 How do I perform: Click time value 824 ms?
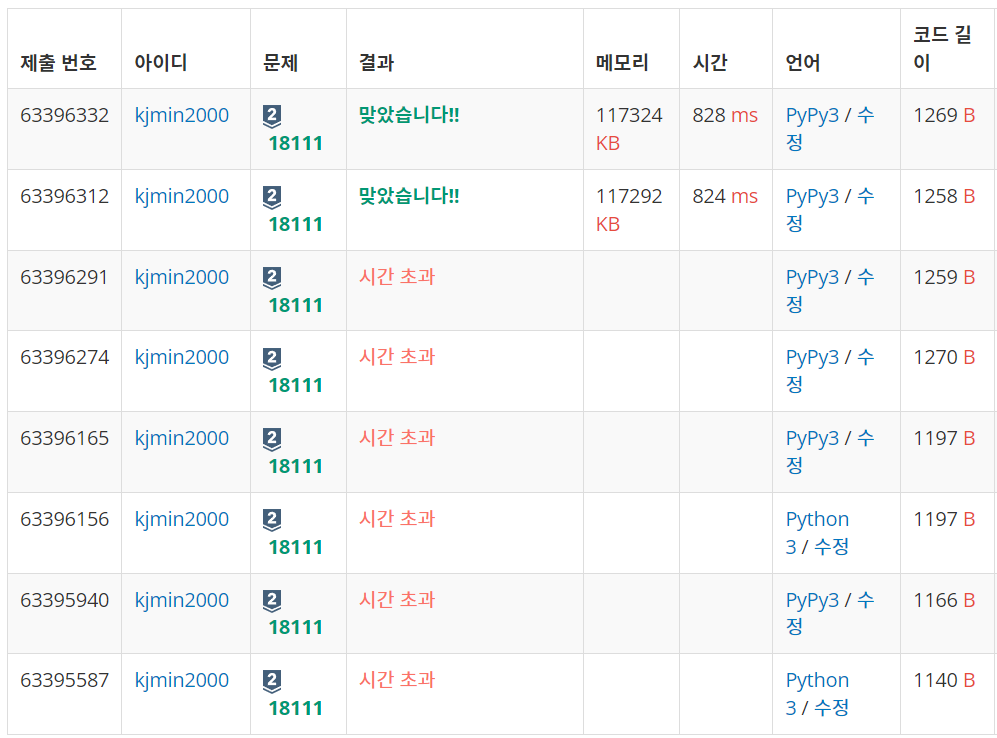tap(725, 196)
